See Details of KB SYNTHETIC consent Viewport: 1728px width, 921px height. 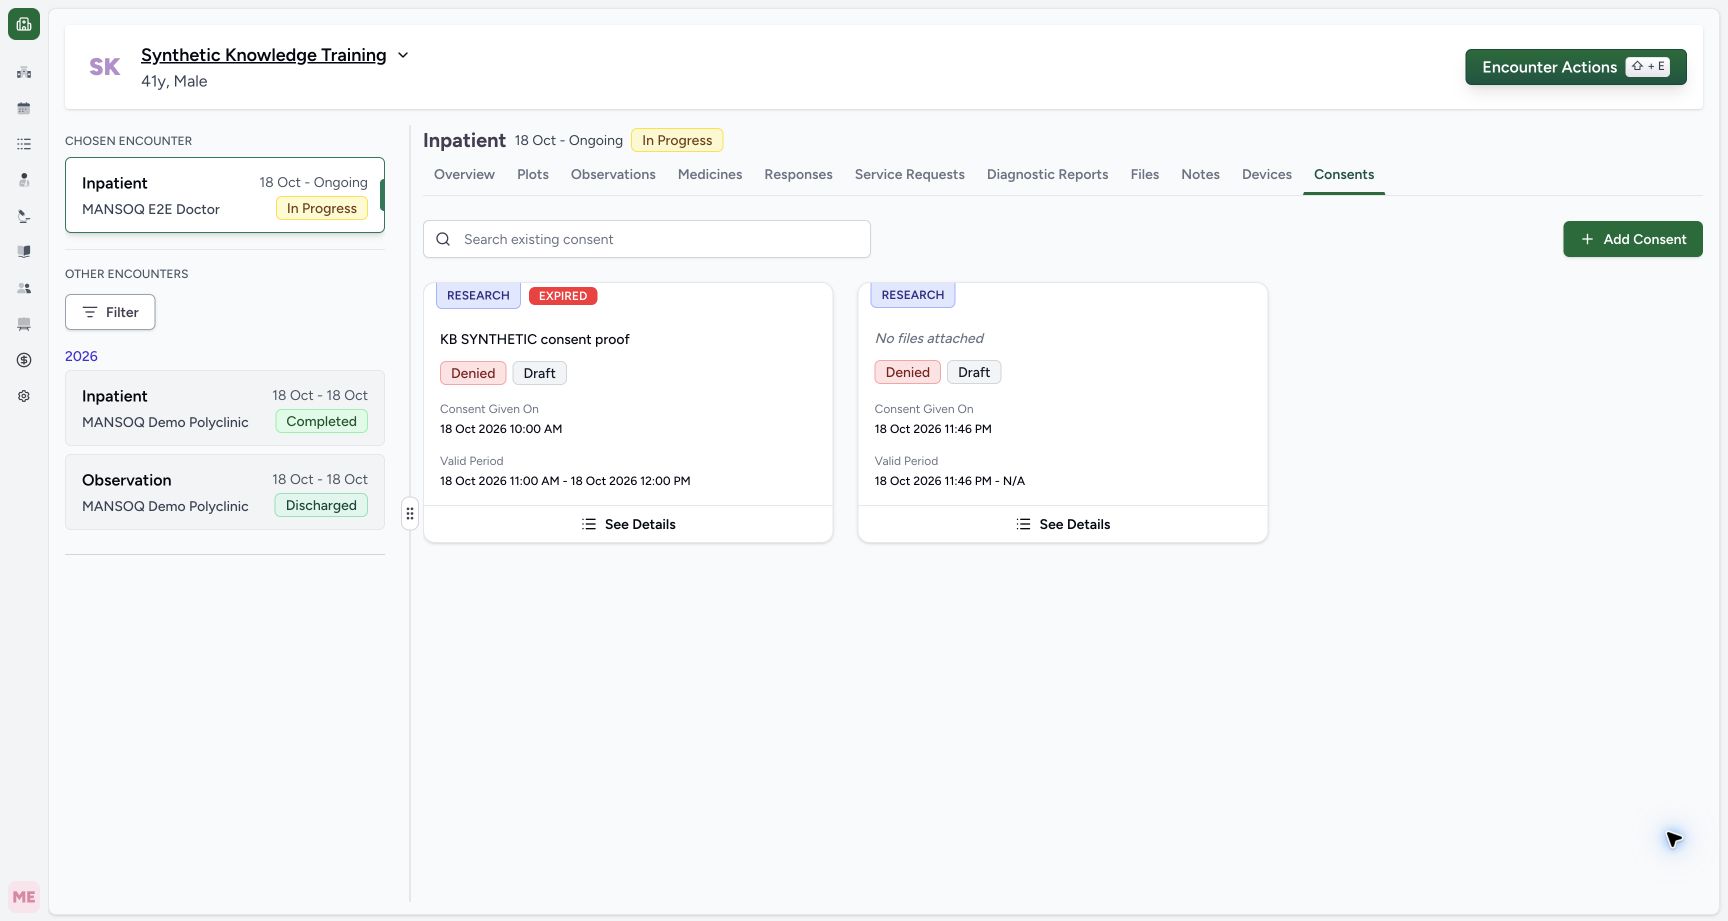click(628, 524)
